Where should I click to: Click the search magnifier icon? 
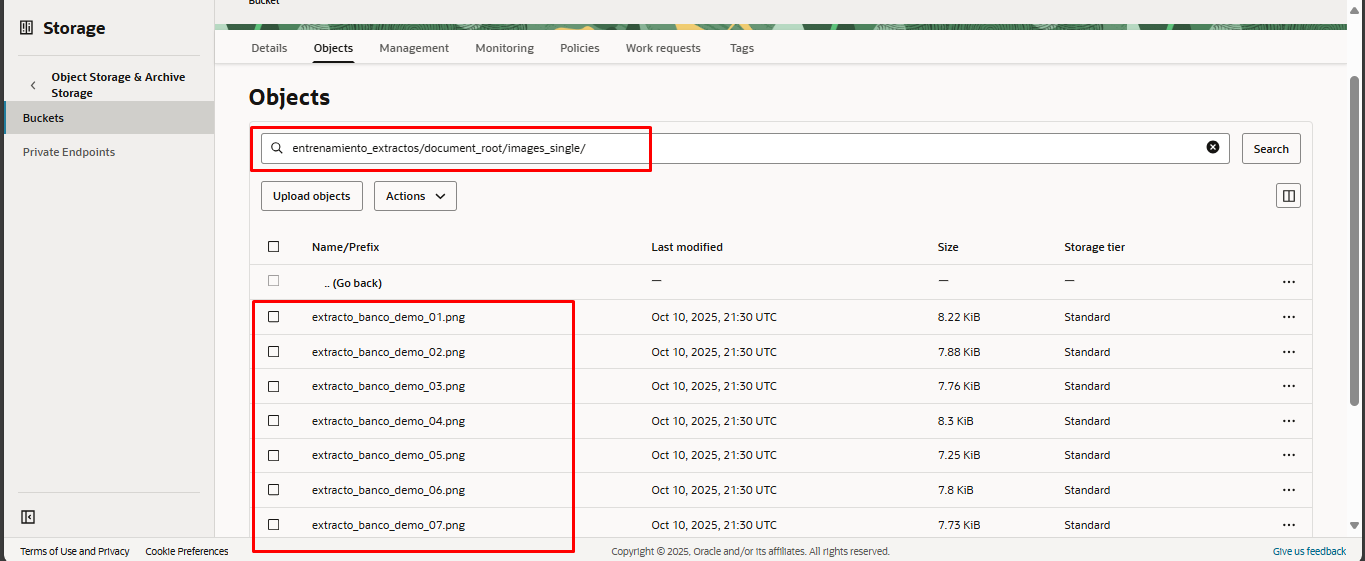click(277, 148)
